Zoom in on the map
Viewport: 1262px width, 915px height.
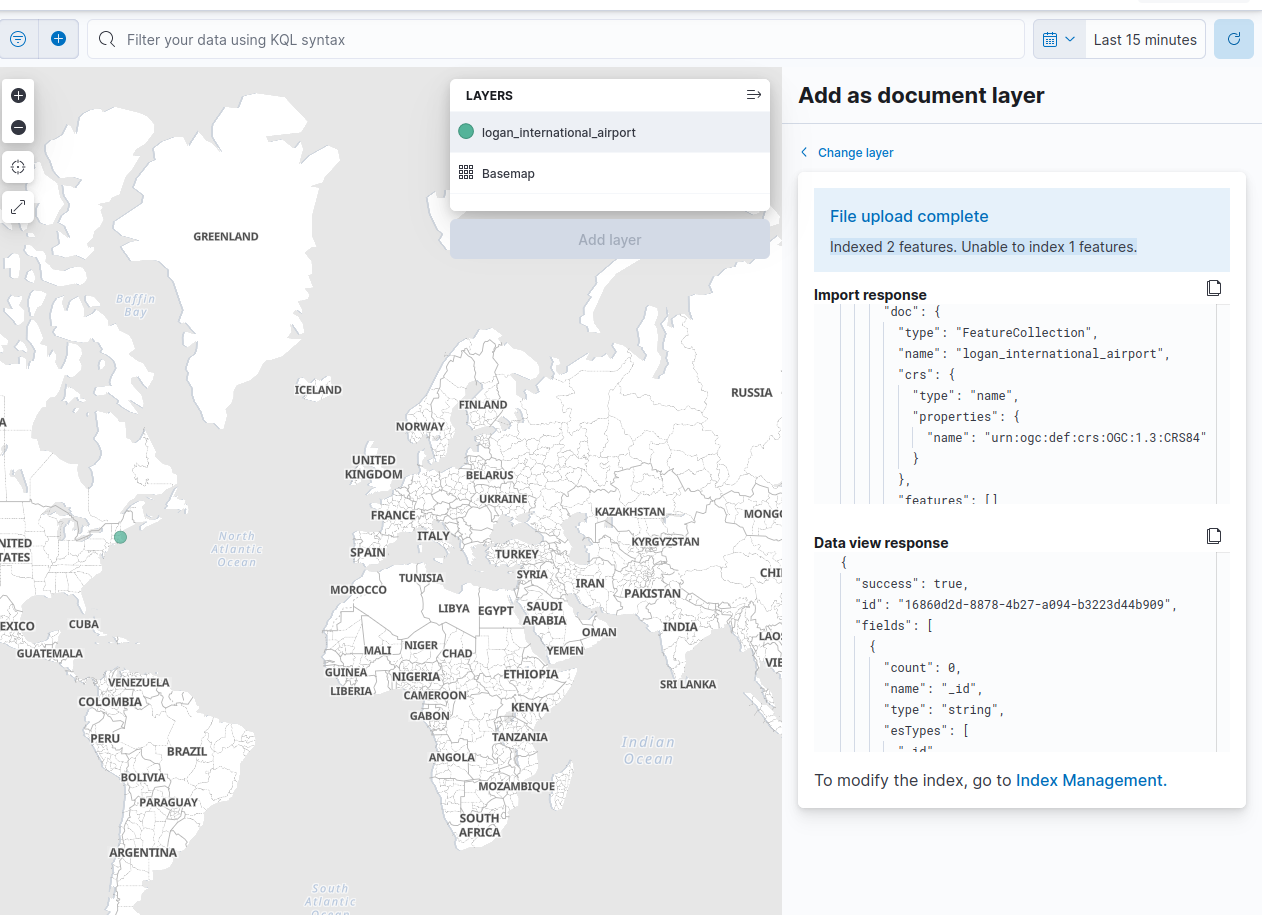(x=18, y=95)
